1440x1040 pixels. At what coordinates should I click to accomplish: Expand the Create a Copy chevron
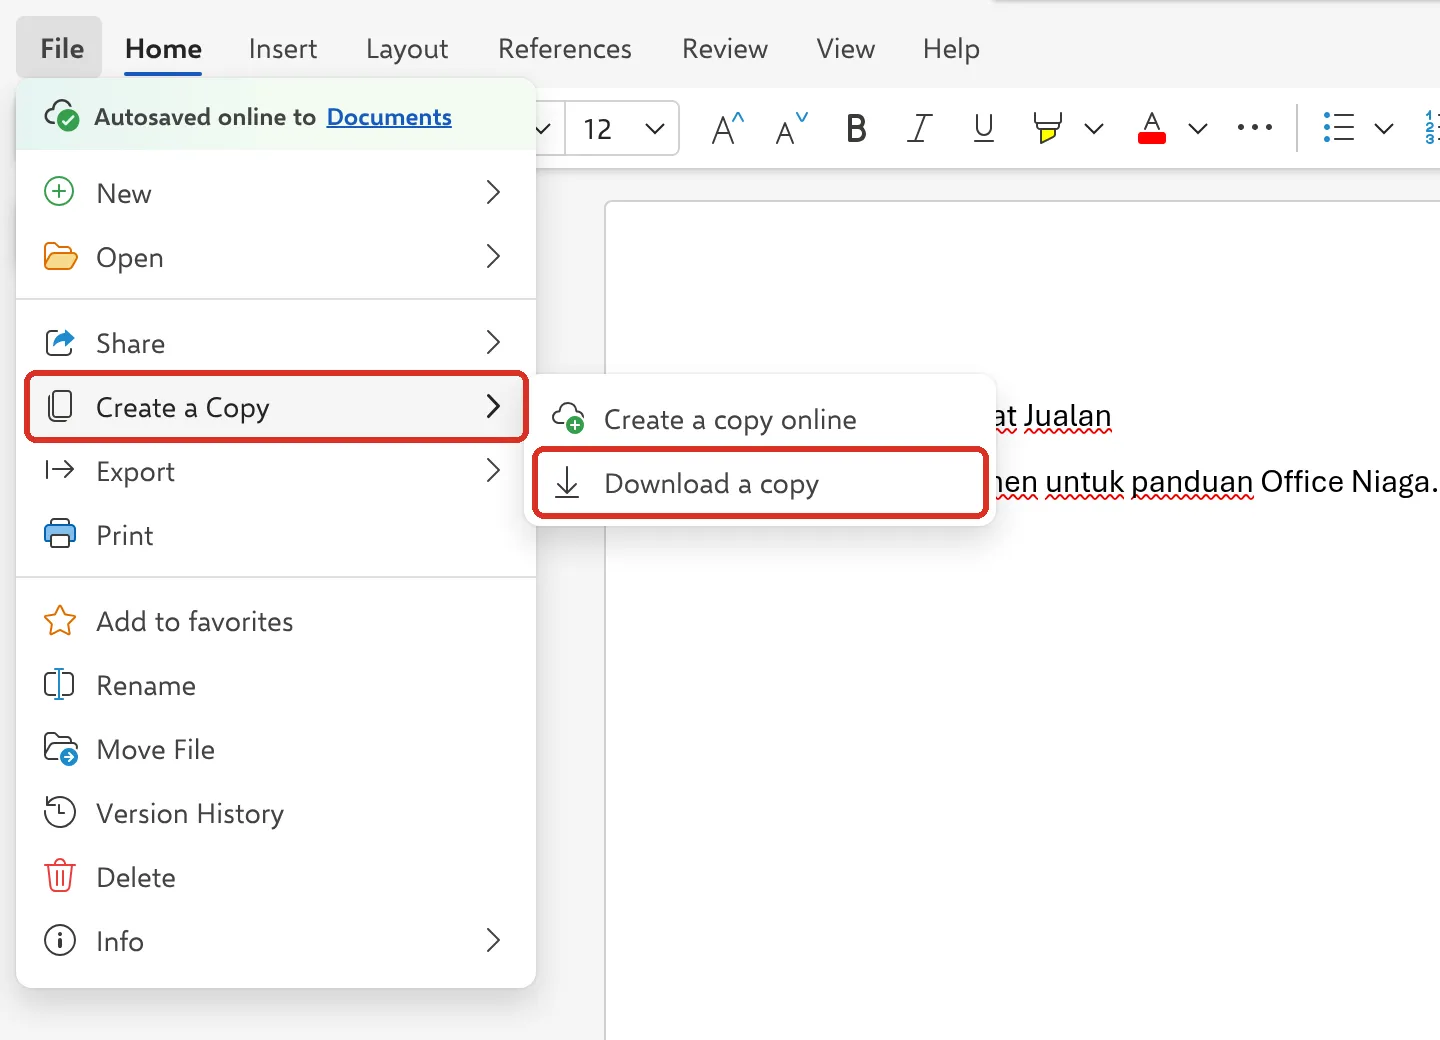click(x=493, y=406)
